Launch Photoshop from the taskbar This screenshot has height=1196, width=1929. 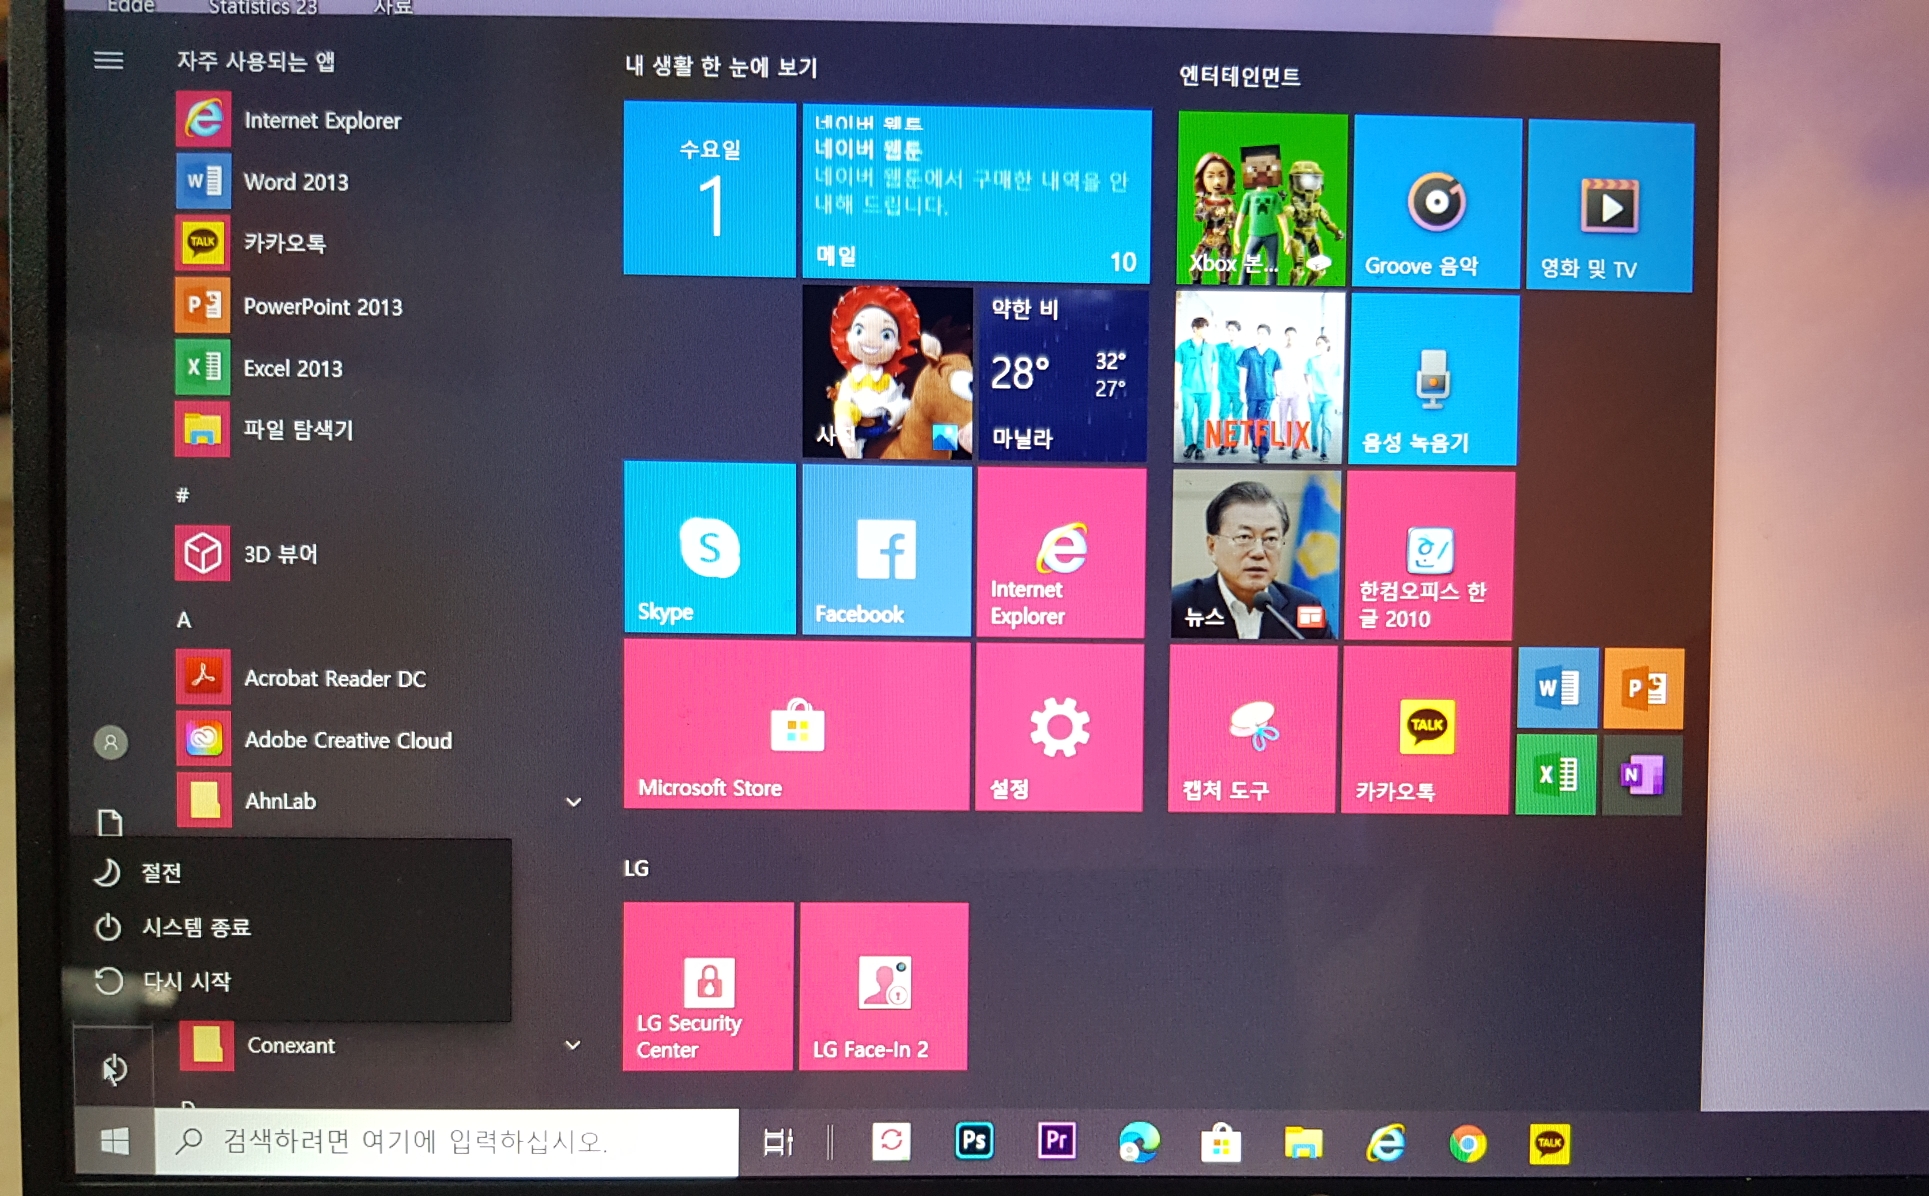point(974,1141)
